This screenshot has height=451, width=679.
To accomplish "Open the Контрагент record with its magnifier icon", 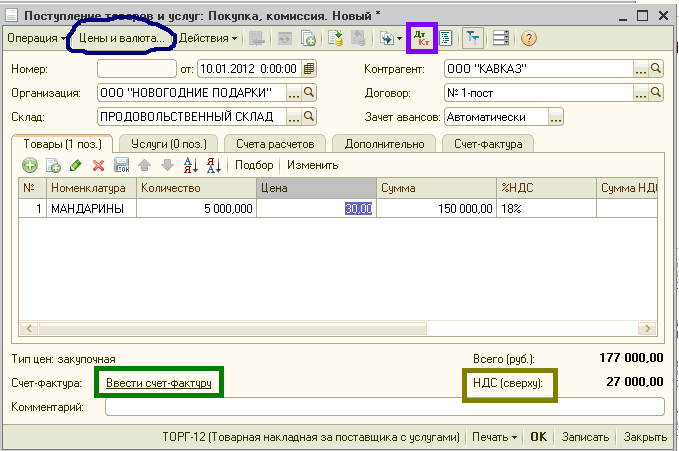I will tap(656, 68).
